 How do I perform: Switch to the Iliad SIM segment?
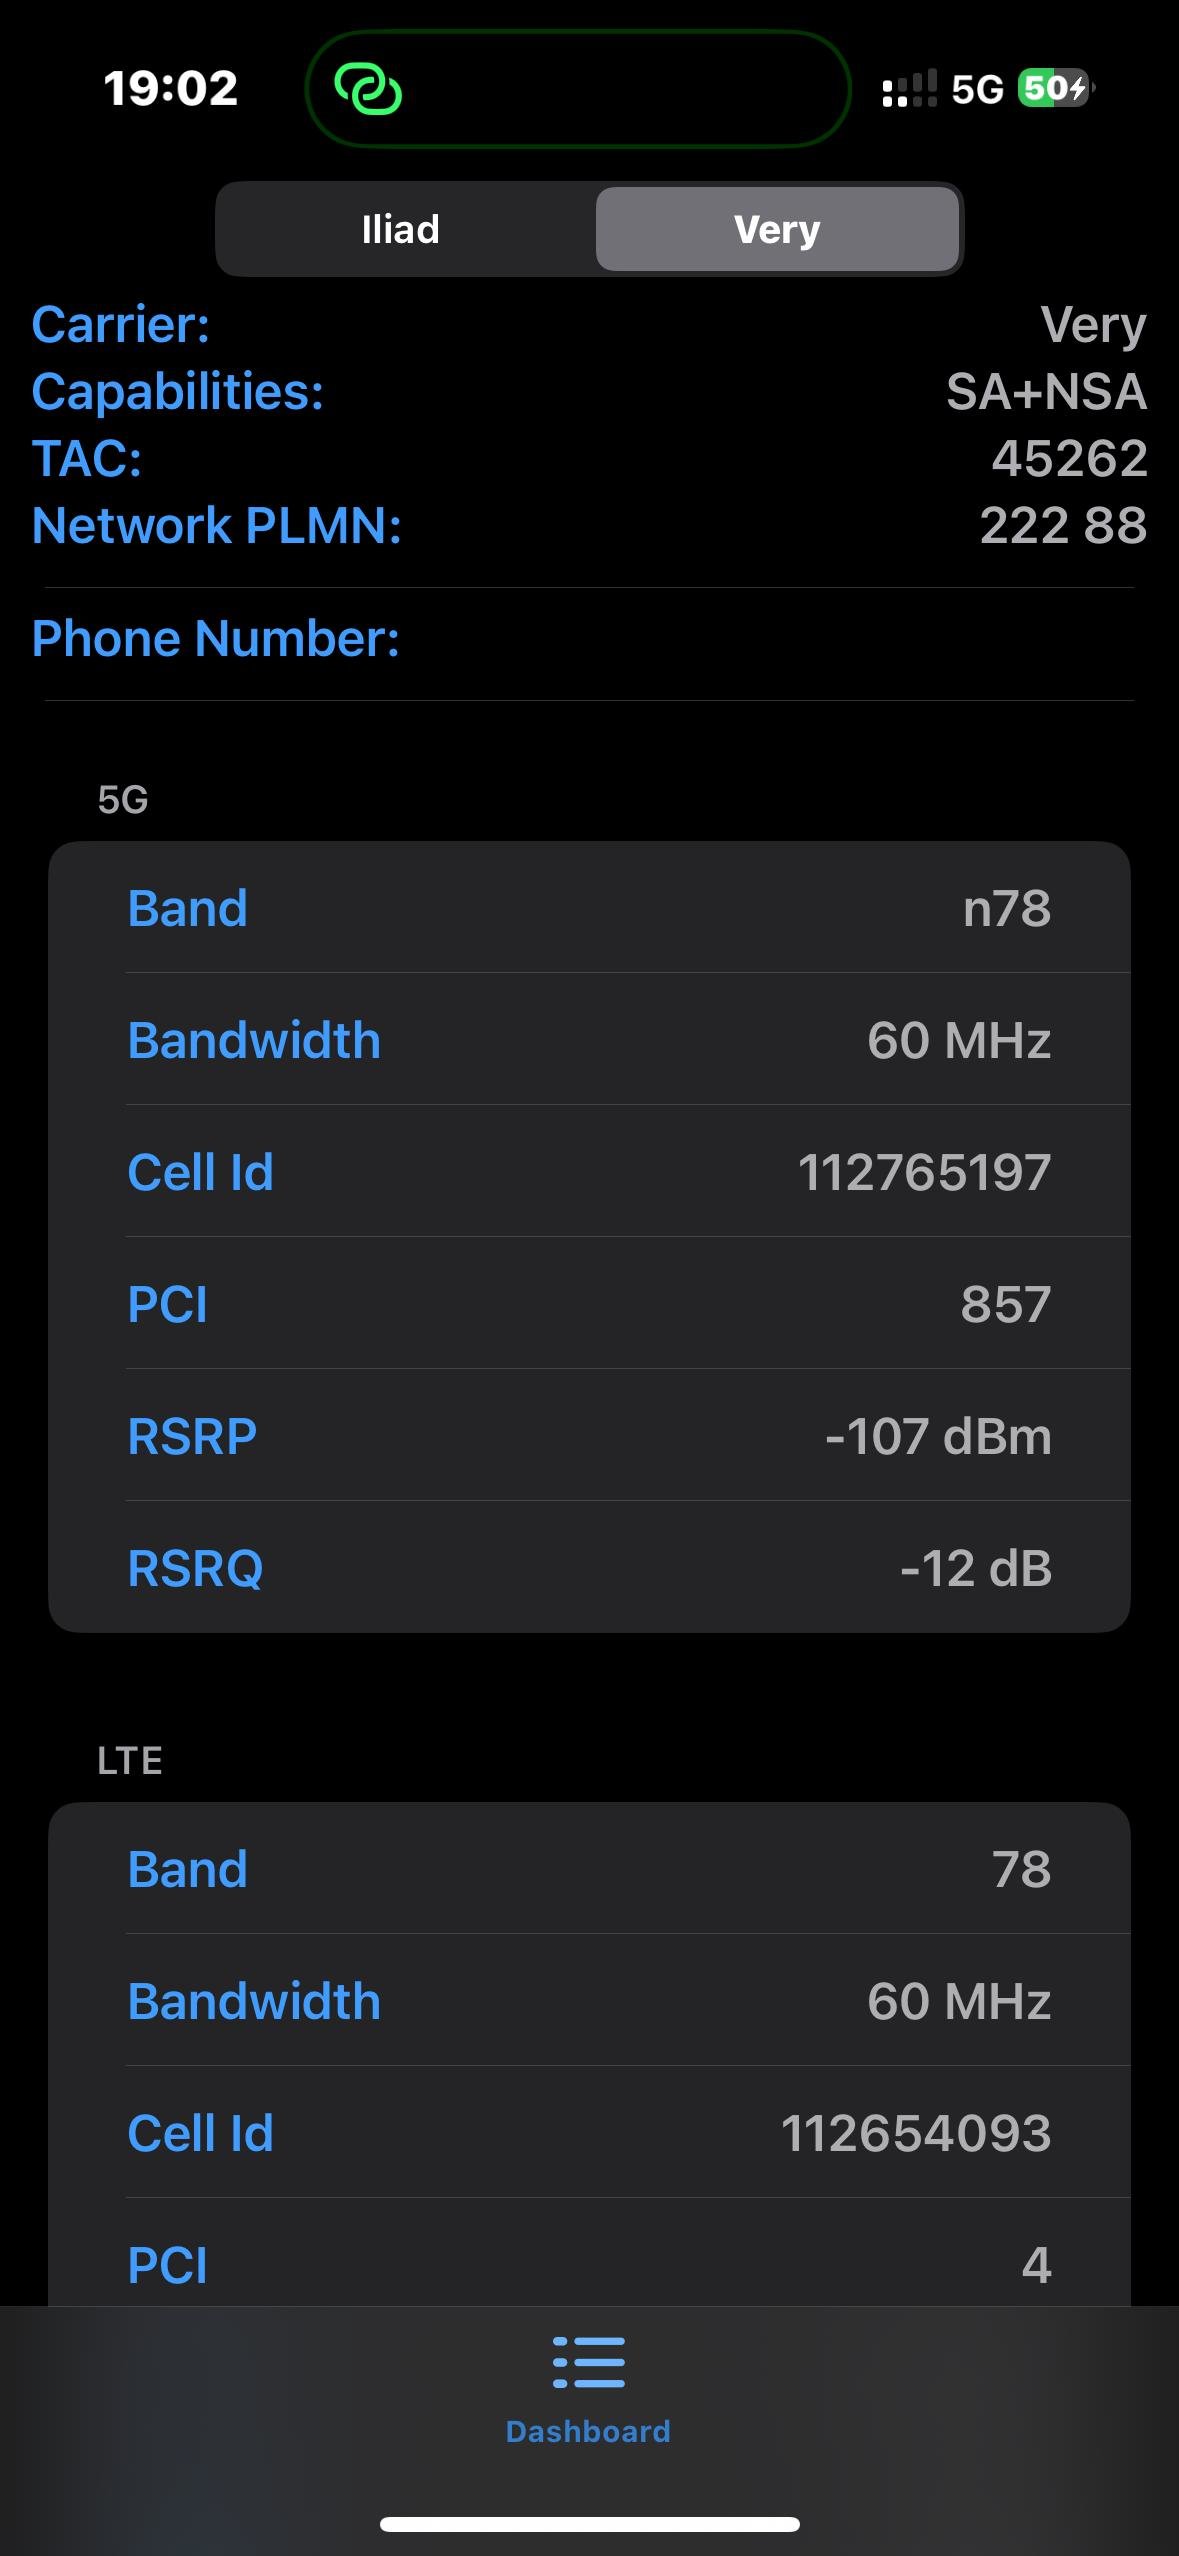click(401, 229)
